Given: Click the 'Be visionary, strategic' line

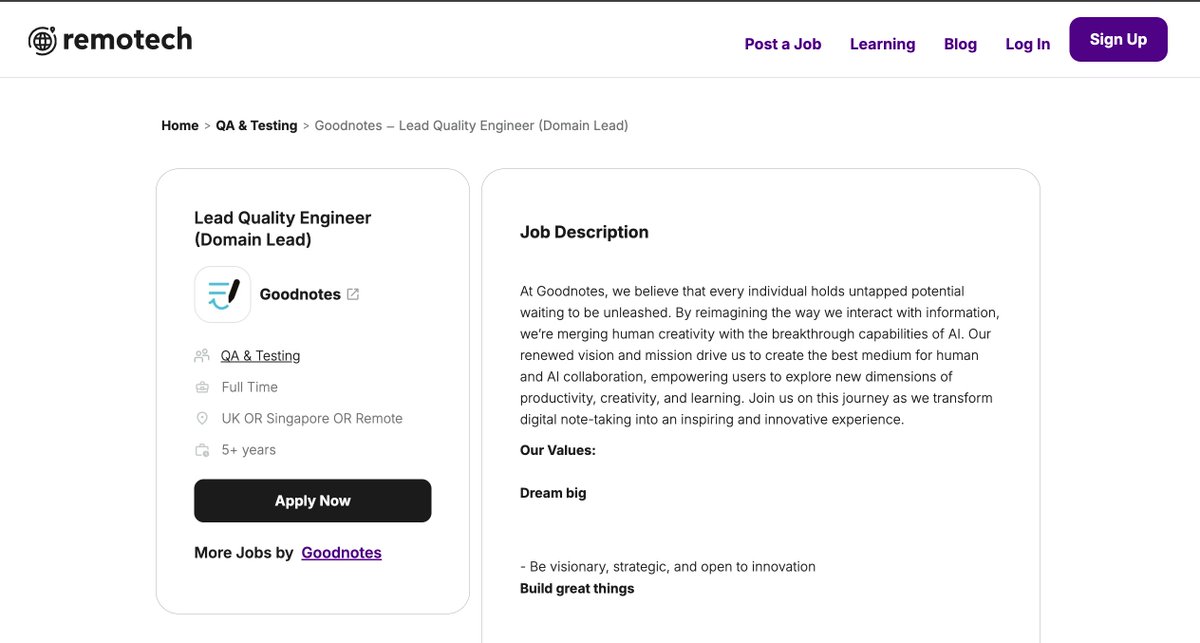Looking at the screenshot, I should click(668, 566).
